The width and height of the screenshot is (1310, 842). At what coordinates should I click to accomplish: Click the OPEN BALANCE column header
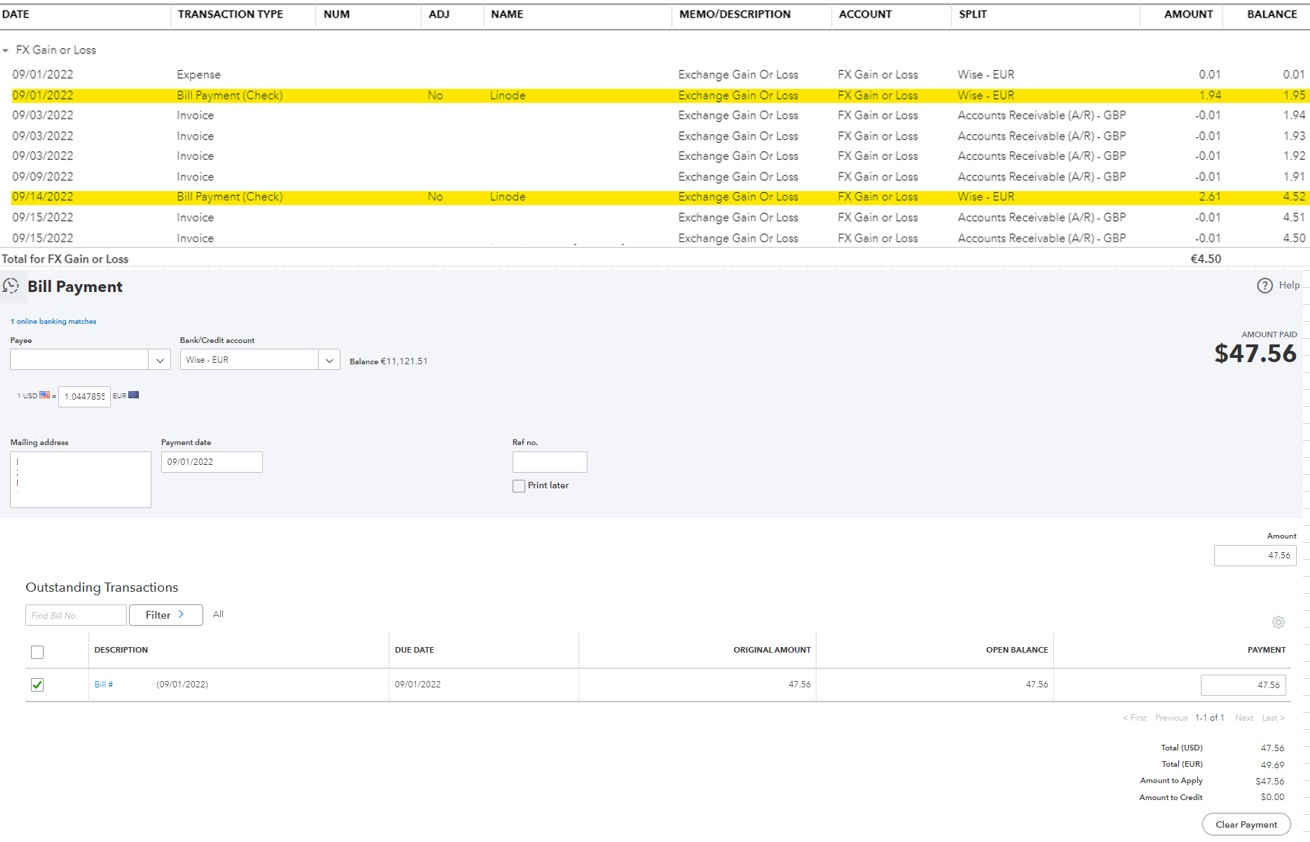(1017, 650)
